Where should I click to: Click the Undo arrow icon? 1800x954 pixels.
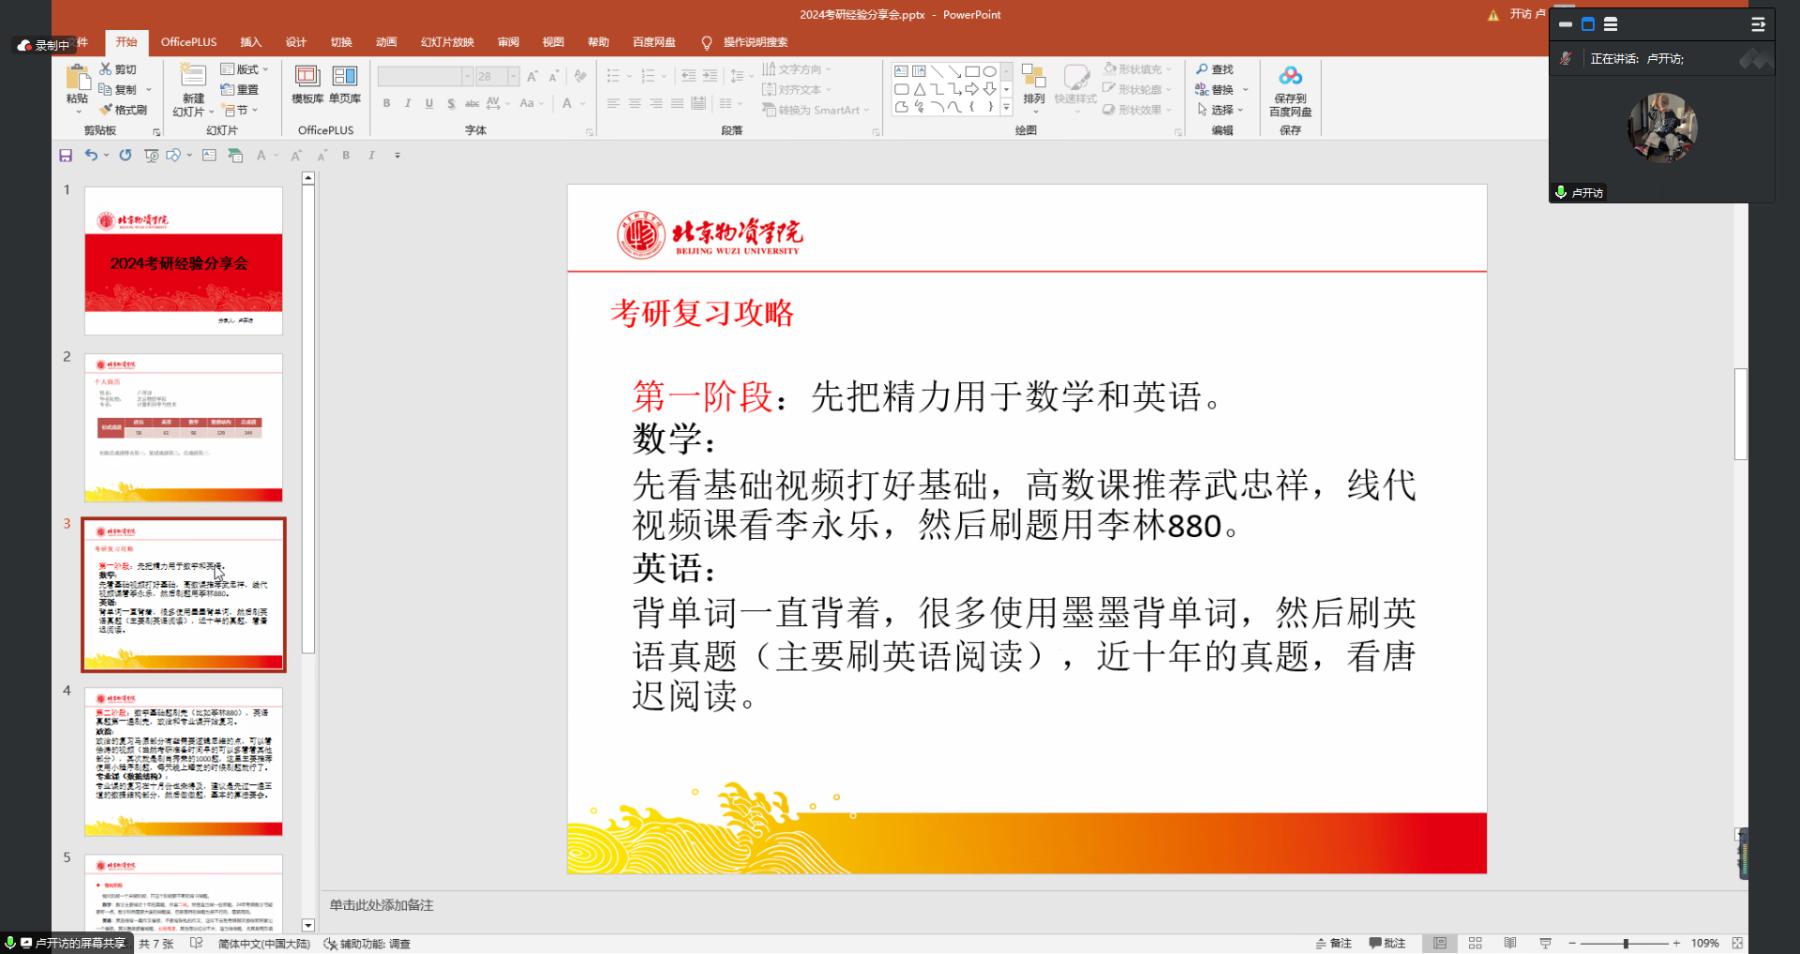point(91,155)
